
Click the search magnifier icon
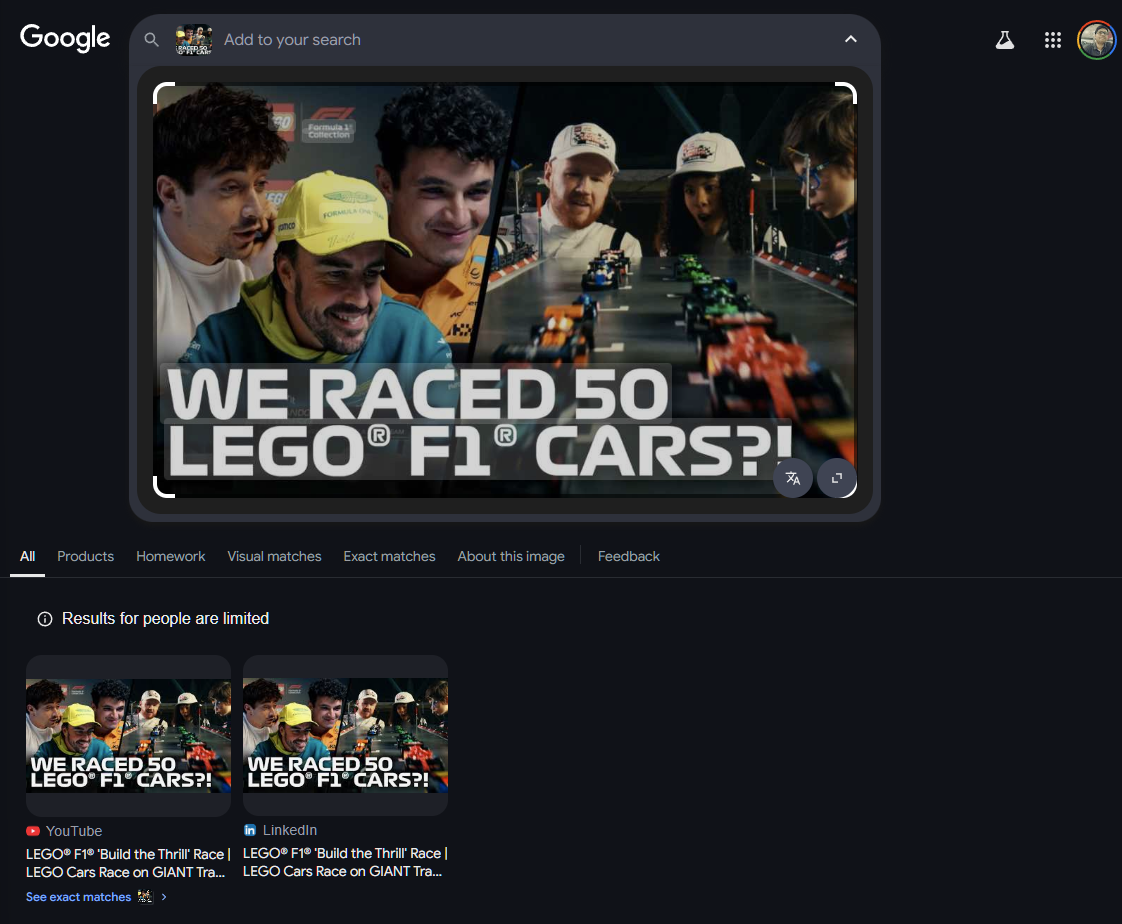(x=151, y=40)
